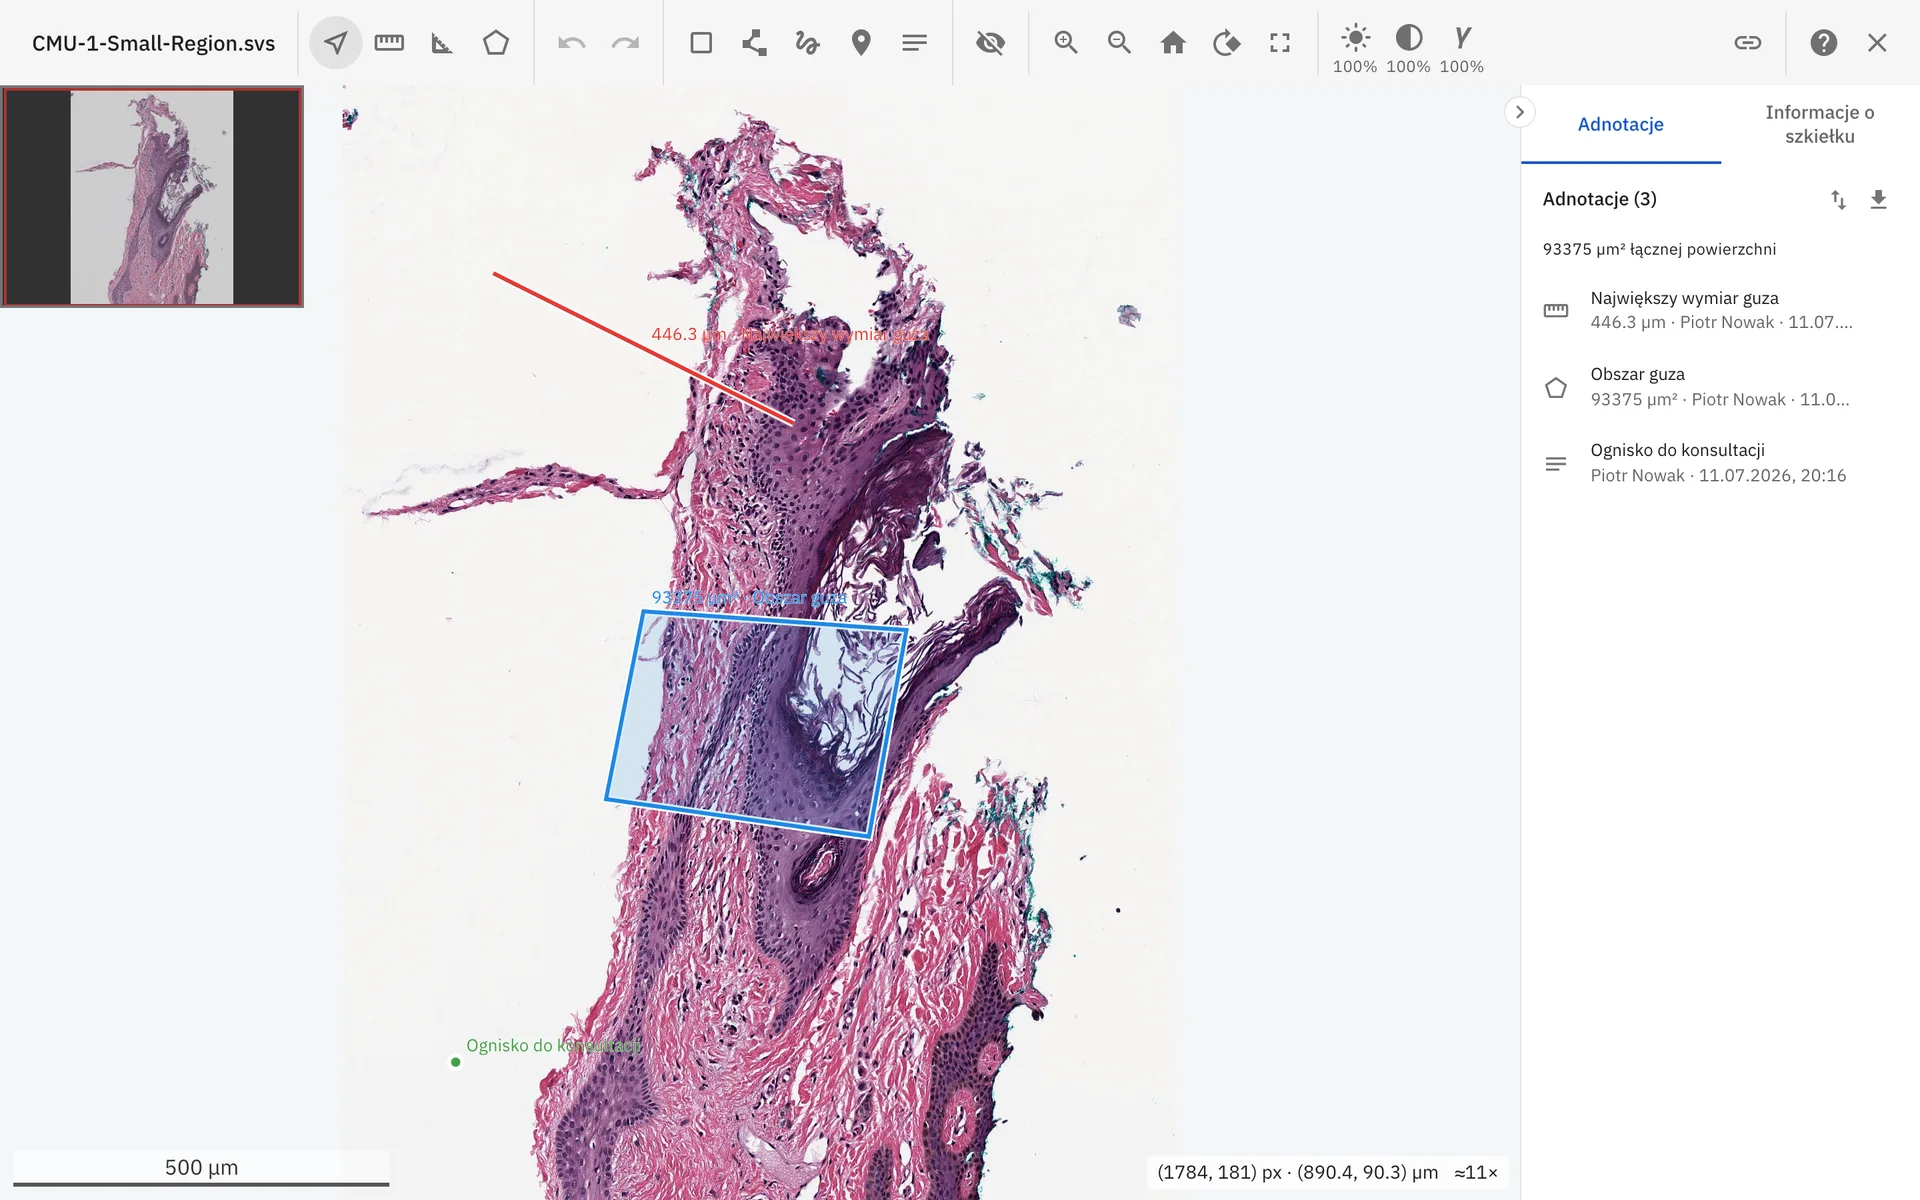The image size is (1920, 1200).
Task: Select the navigation pointer tool
Action: click(336, 43)
